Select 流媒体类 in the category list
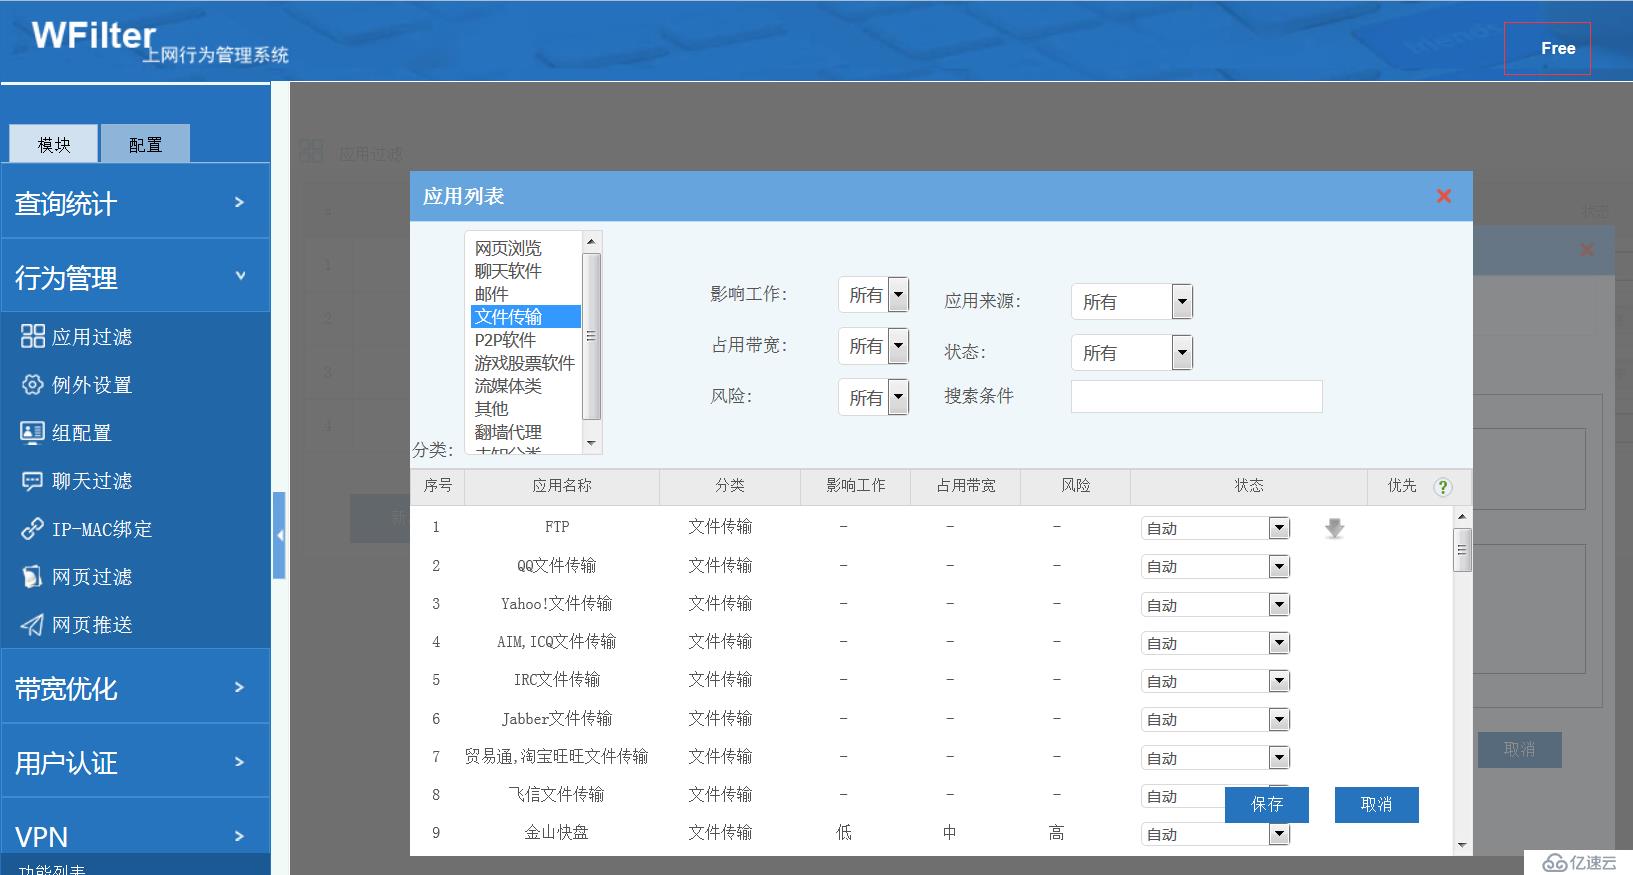Viewport: 1633px width, 875px height. tap(525, 386)
